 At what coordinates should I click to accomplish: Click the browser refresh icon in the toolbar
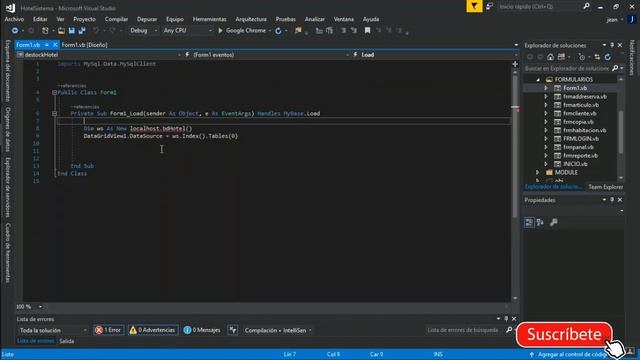click(278, 31)
